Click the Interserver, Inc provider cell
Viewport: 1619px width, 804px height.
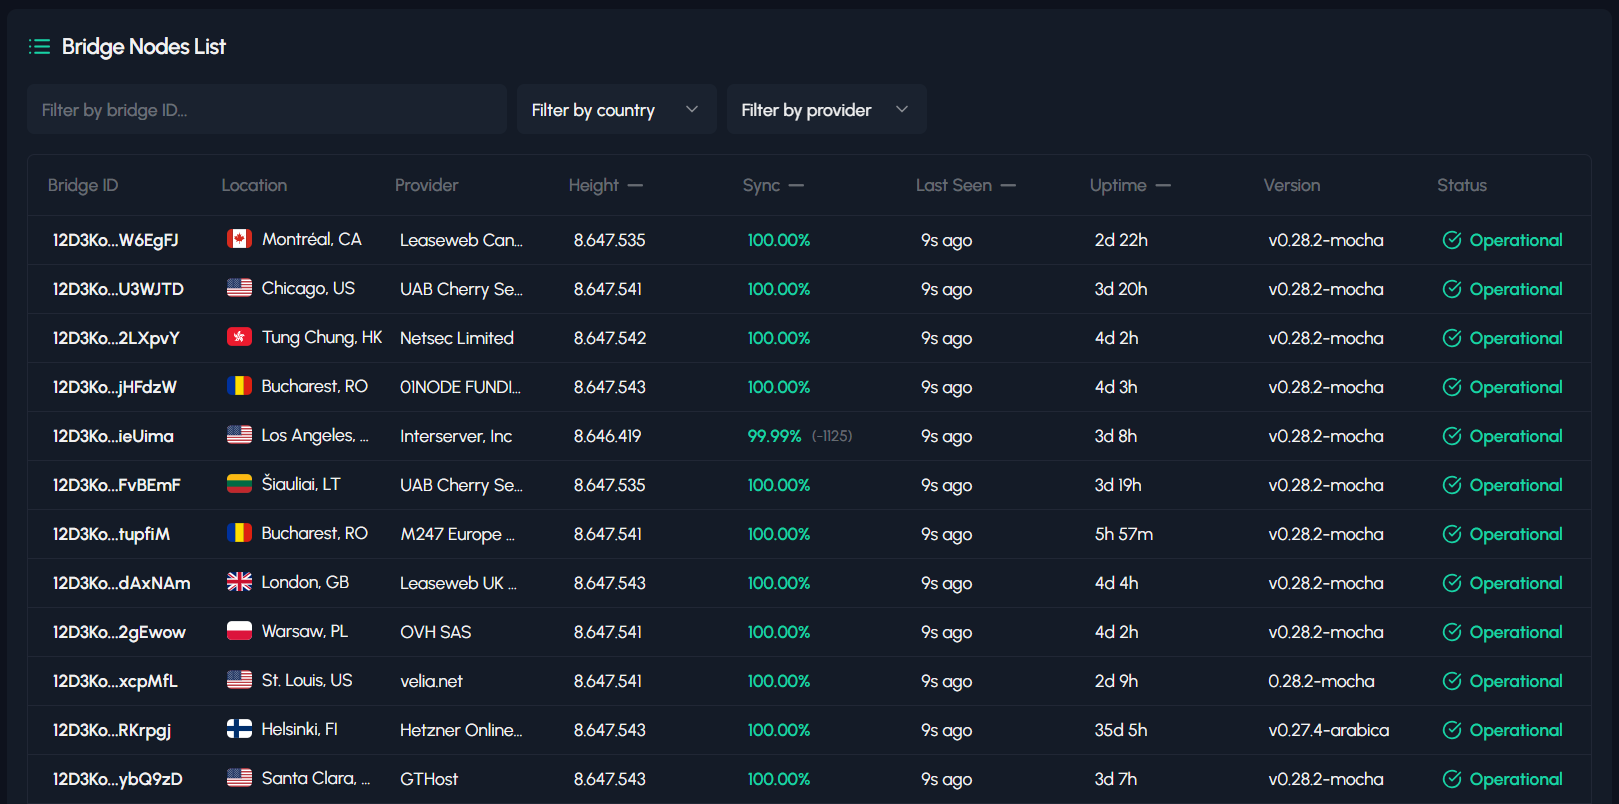coord(456,436)
